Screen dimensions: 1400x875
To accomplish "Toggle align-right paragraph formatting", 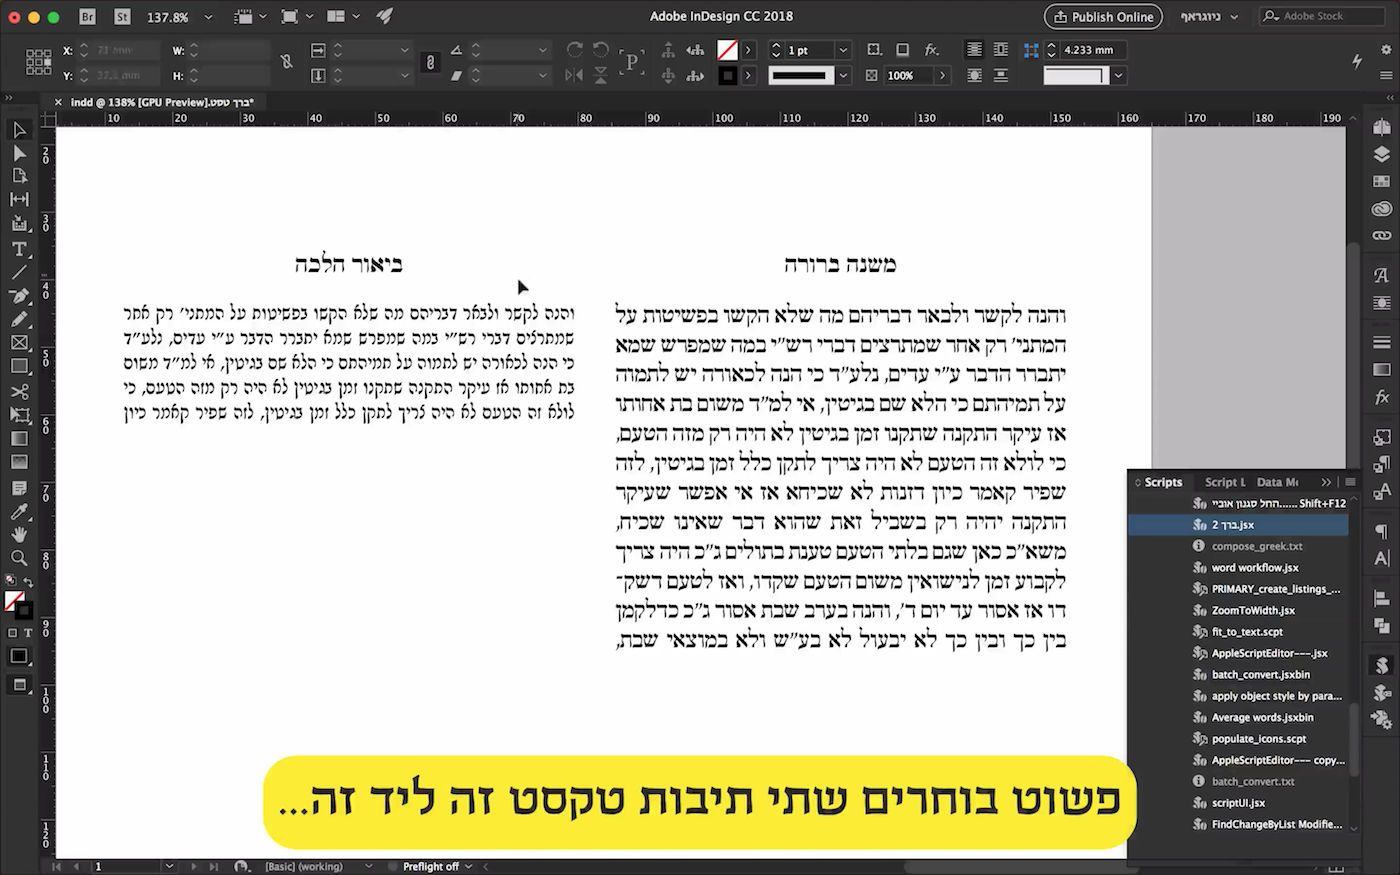I will (1001, 49).
